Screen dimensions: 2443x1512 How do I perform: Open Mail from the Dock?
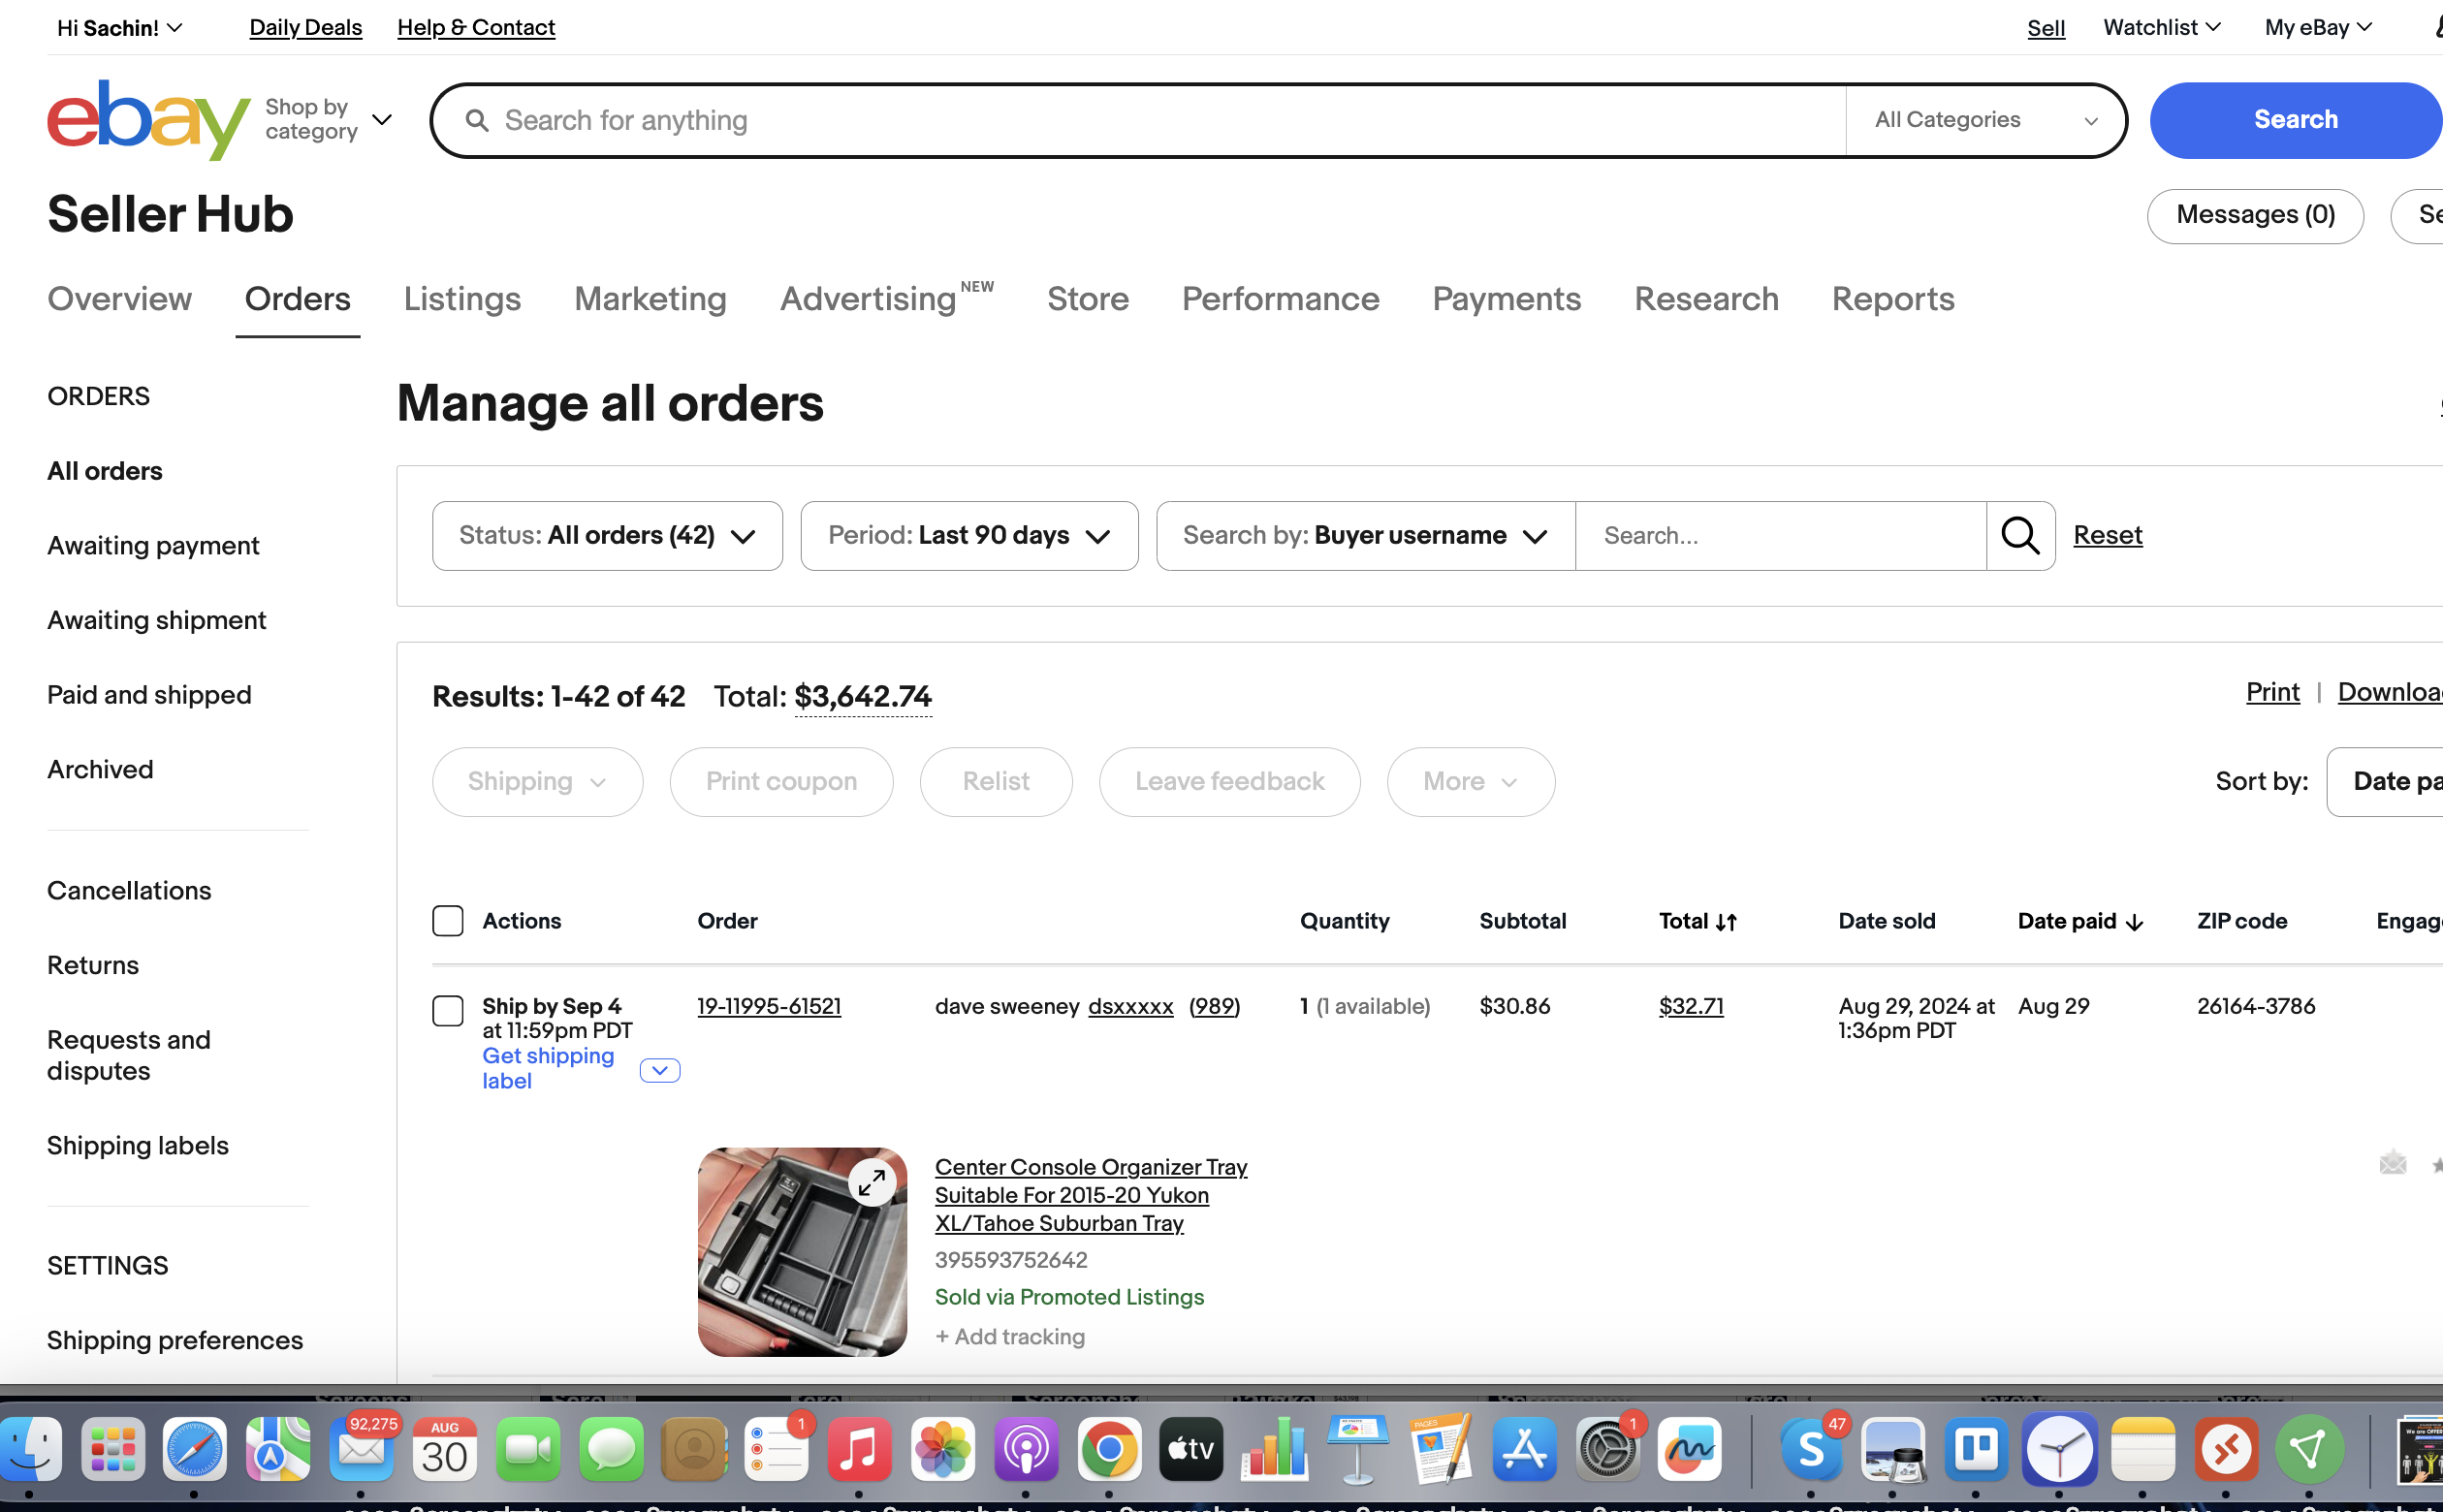[x=361, y=1449]
